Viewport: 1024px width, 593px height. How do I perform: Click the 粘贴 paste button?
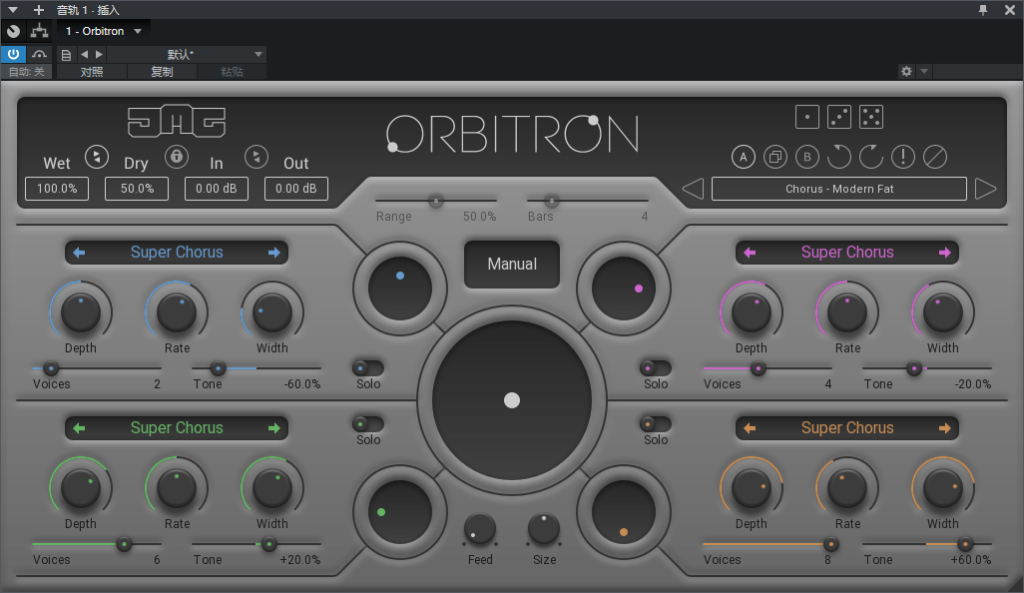pos(232,72)
